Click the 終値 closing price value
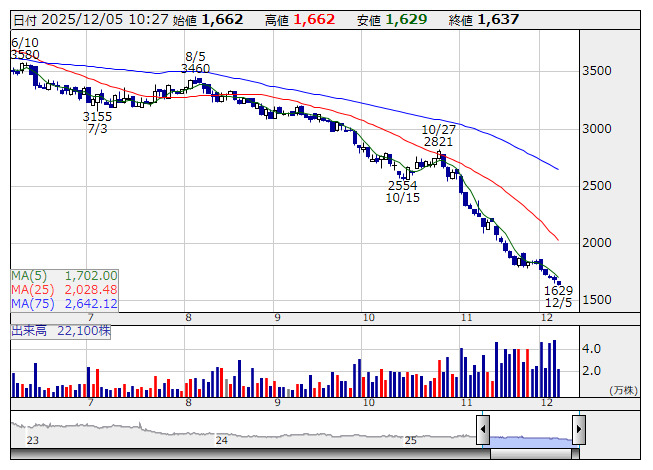 [497, 19]
